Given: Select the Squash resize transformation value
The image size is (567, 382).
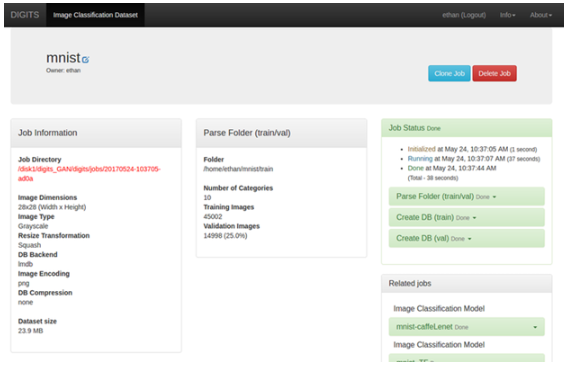Looking at the screenshot, I should [x=29, y=245].
